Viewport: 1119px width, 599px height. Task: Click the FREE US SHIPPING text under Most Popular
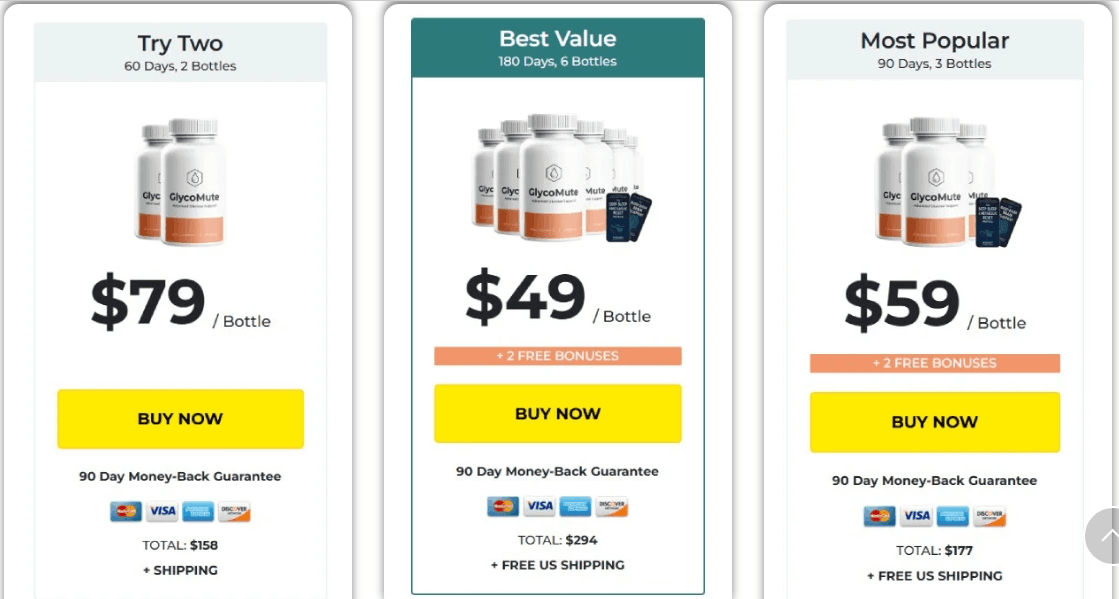coord(934,576)
